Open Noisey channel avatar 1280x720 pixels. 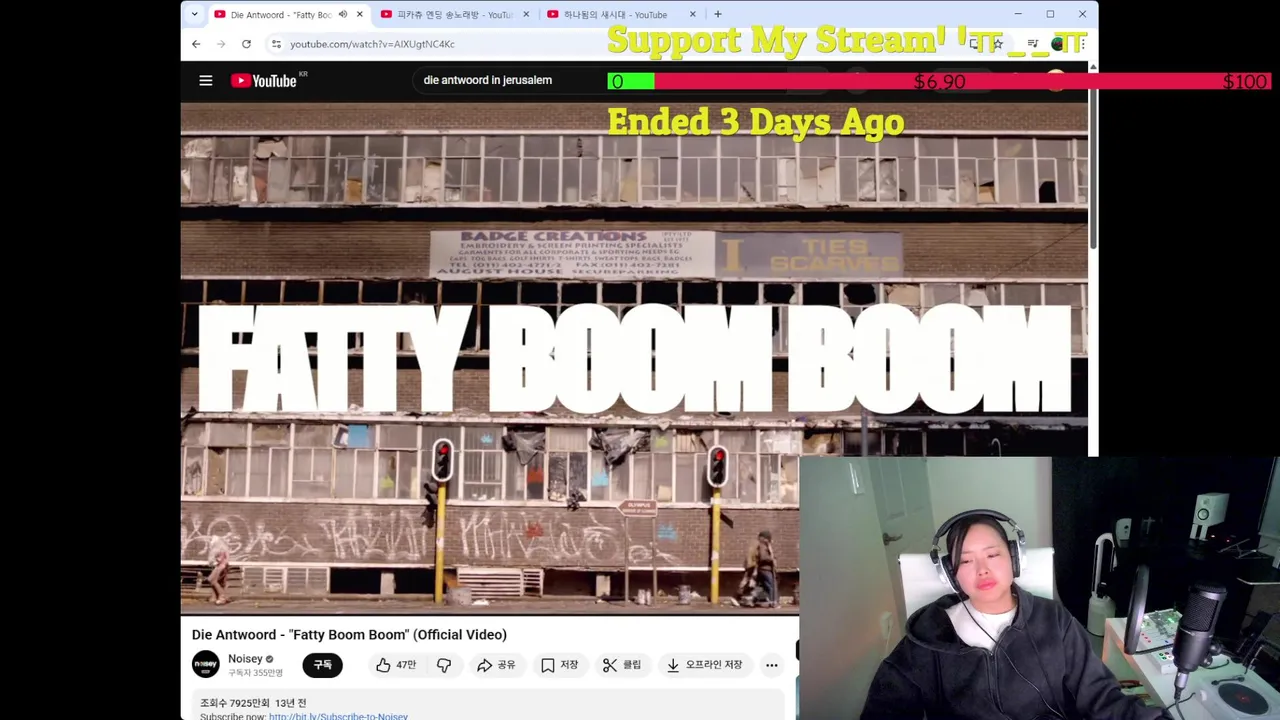(206, 665)
